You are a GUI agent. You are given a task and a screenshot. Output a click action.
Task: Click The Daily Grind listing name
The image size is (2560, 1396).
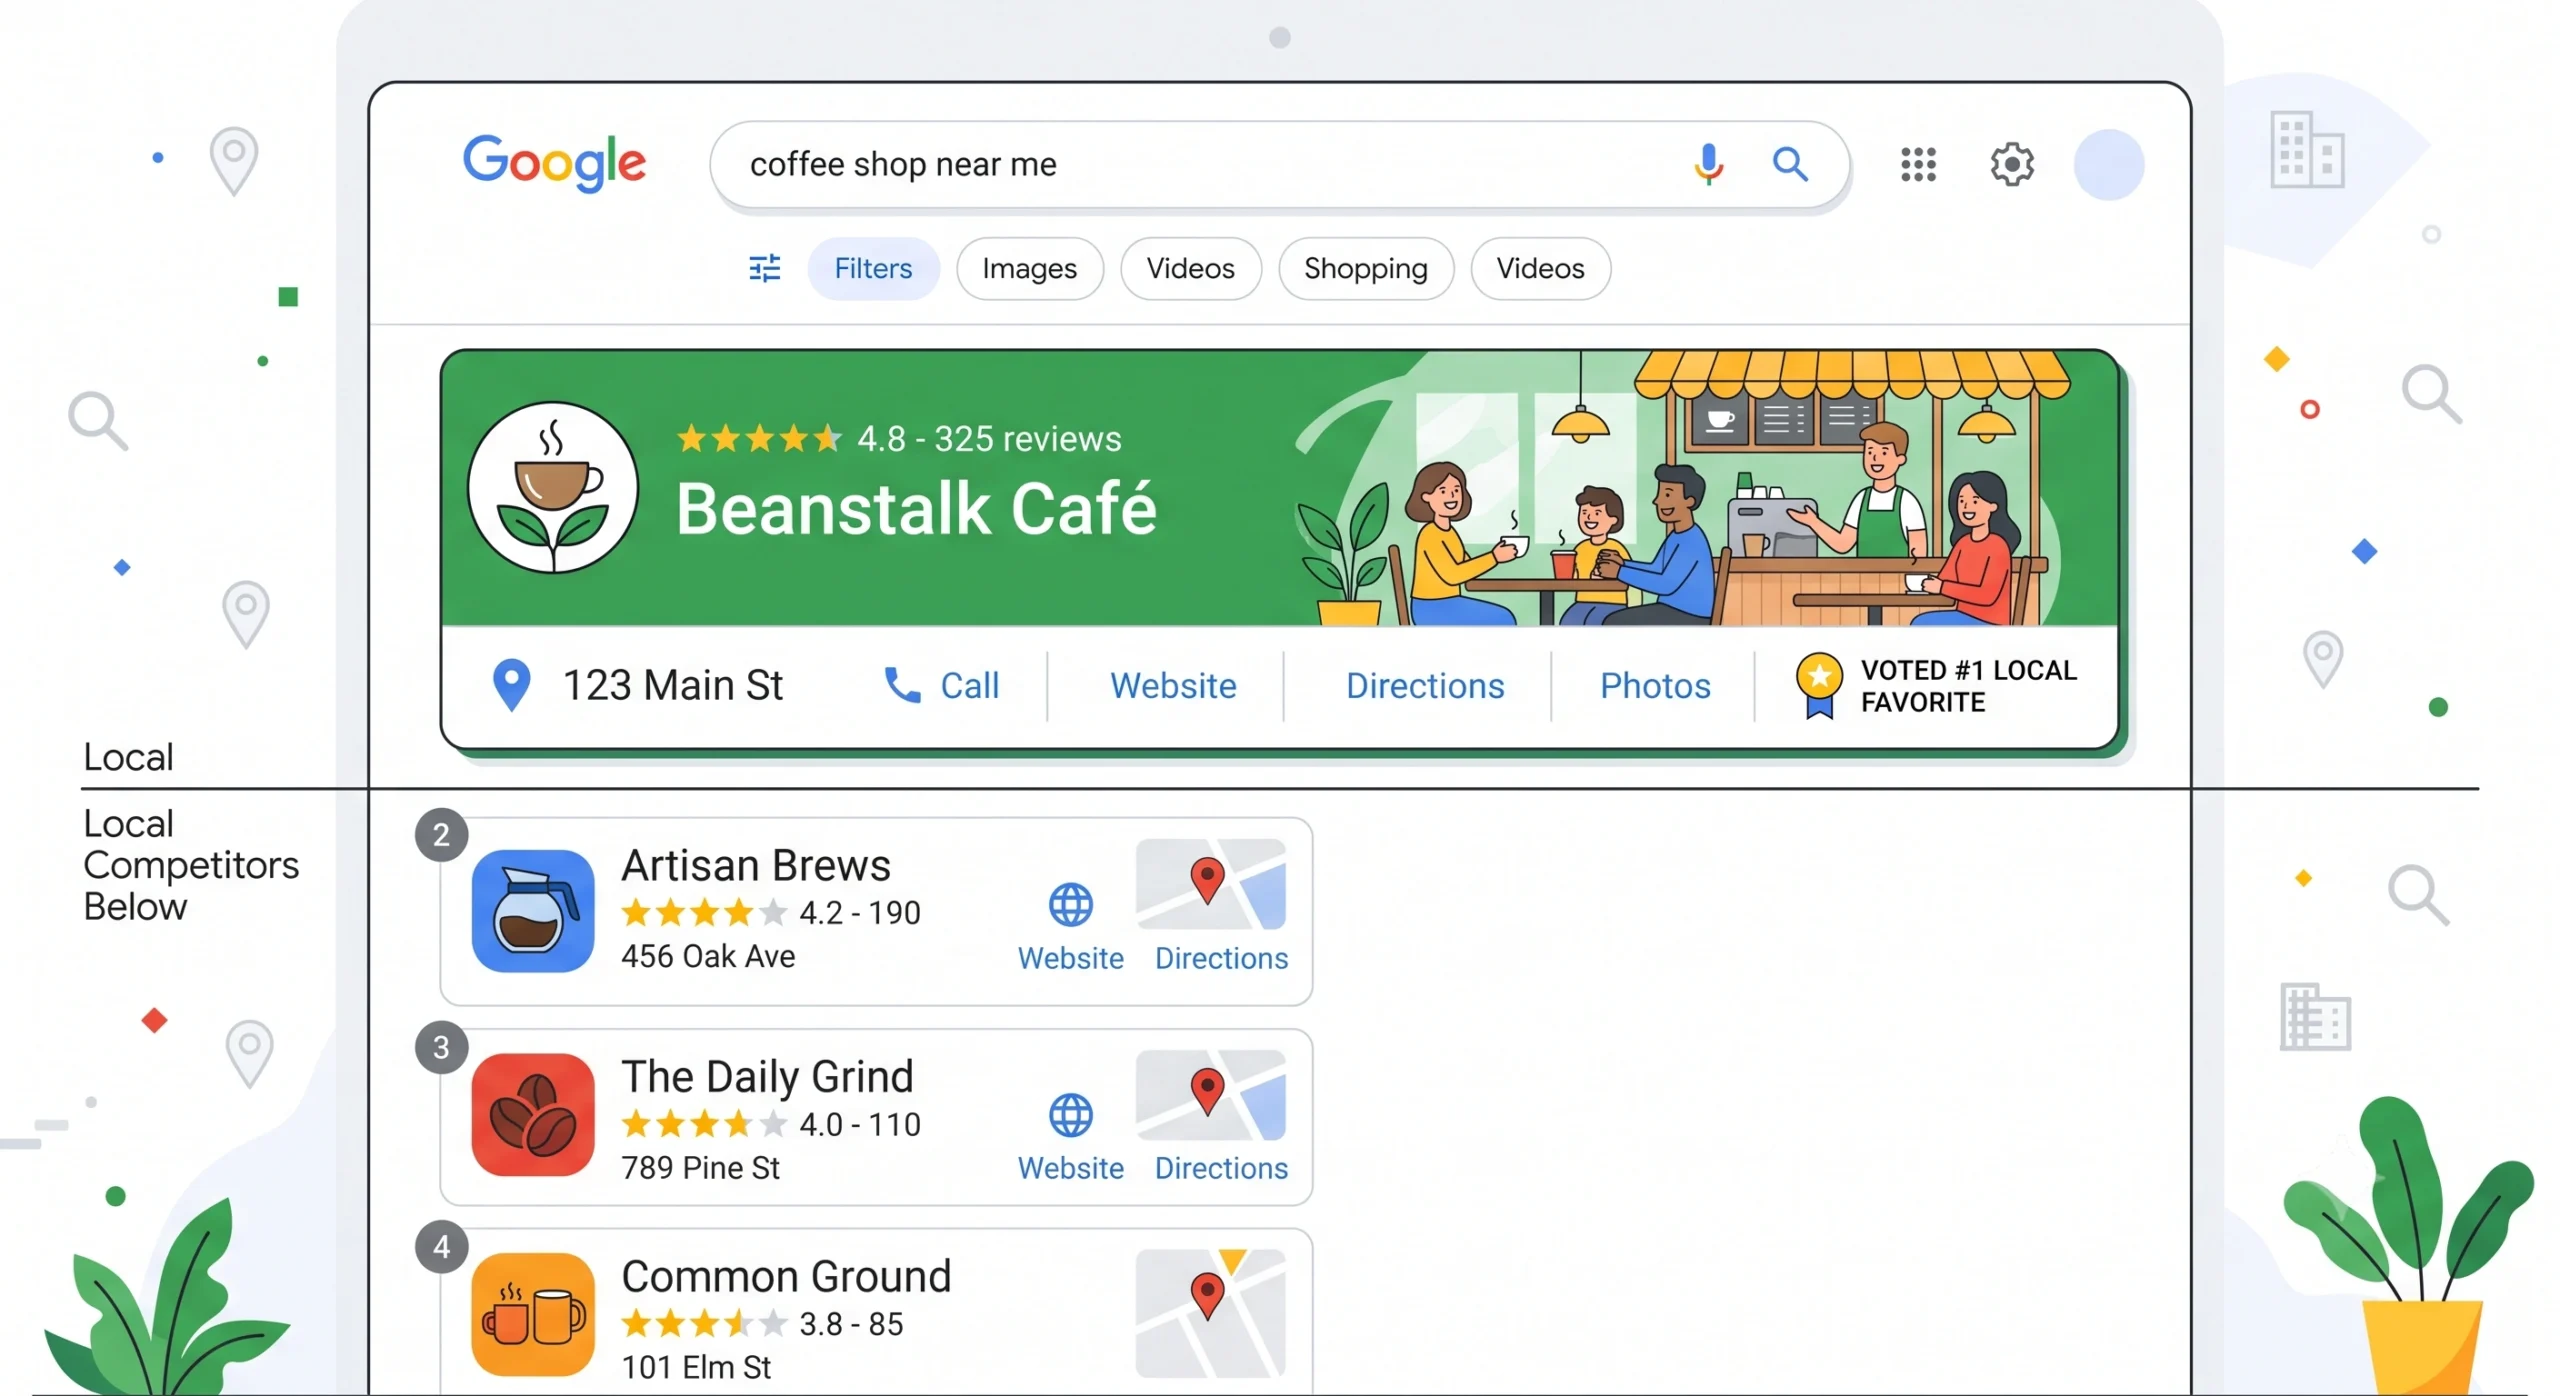pos(767,1076)
